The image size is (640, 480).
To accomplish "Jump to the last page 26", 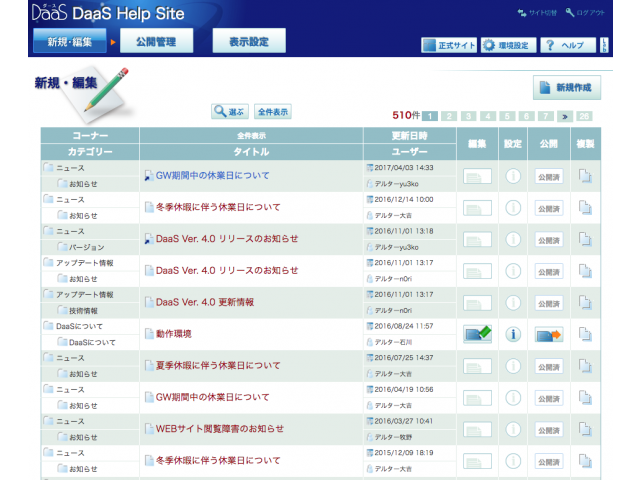I will (584, 116).
